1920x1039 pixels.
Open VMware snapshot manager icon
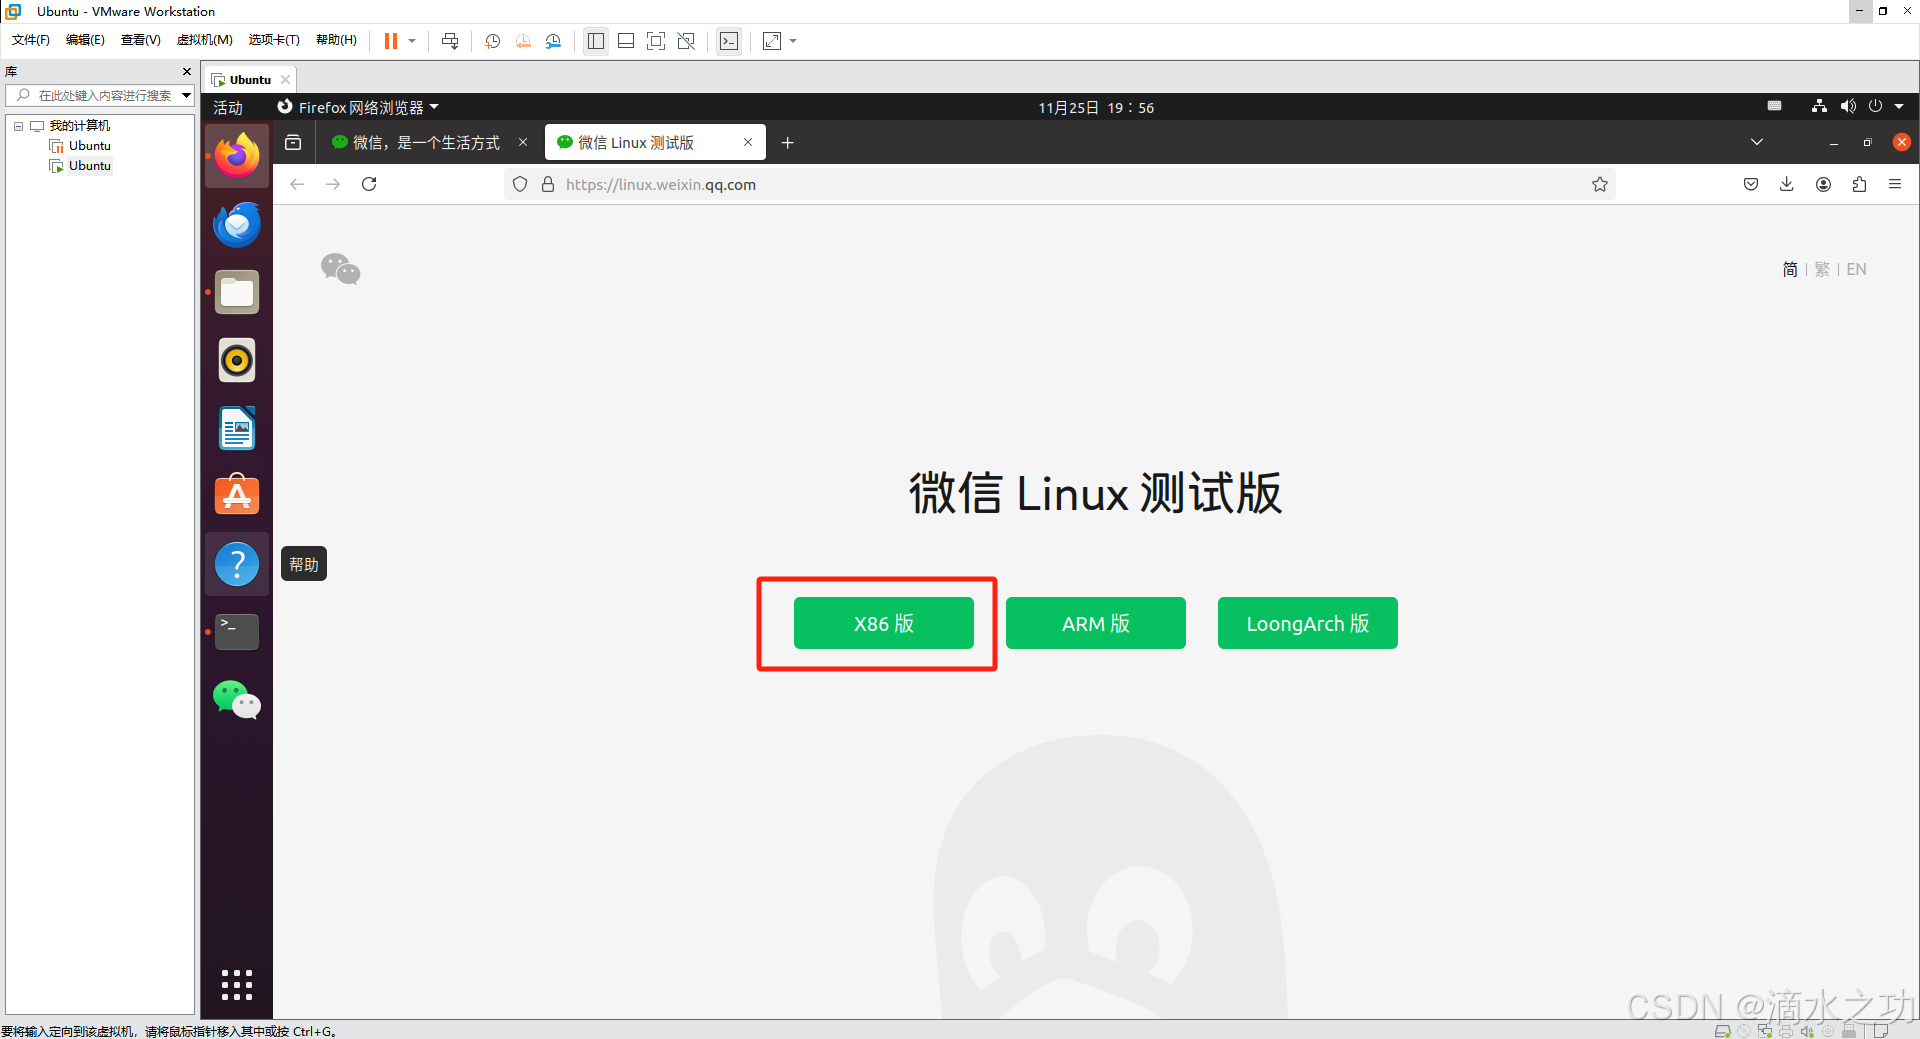pos(553,41)
